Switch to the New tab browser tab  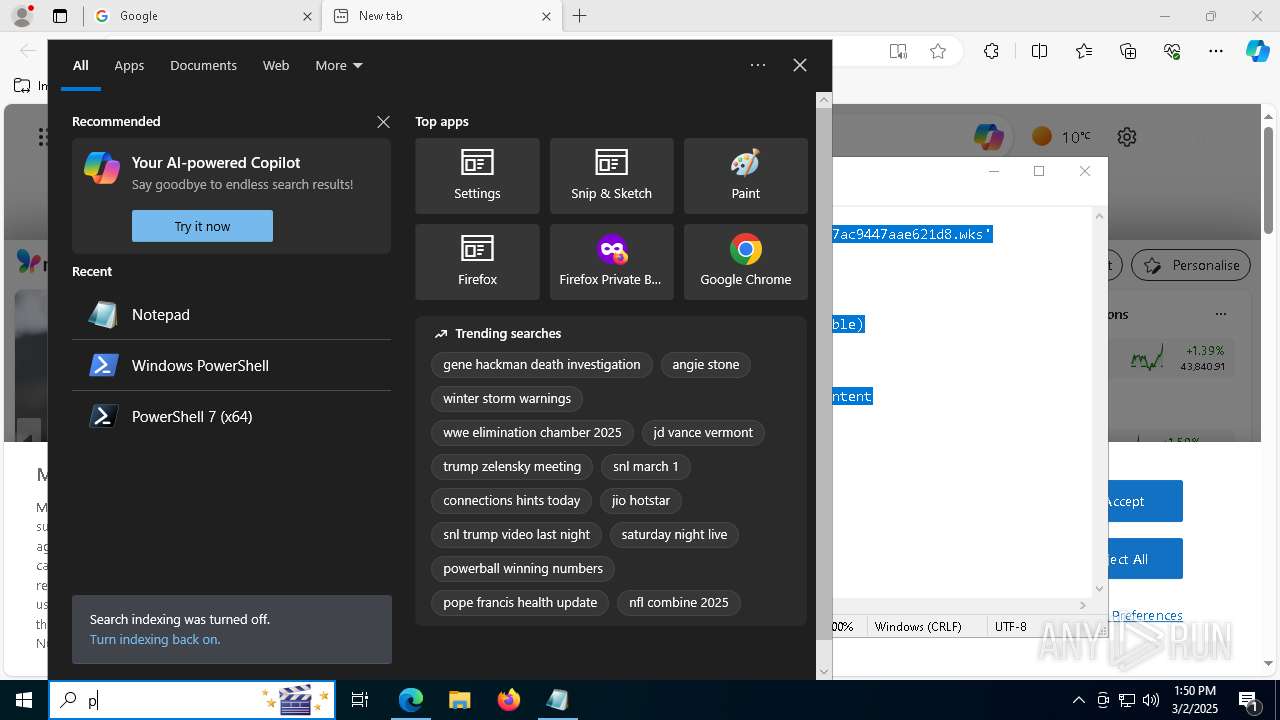tap(443, 16)
